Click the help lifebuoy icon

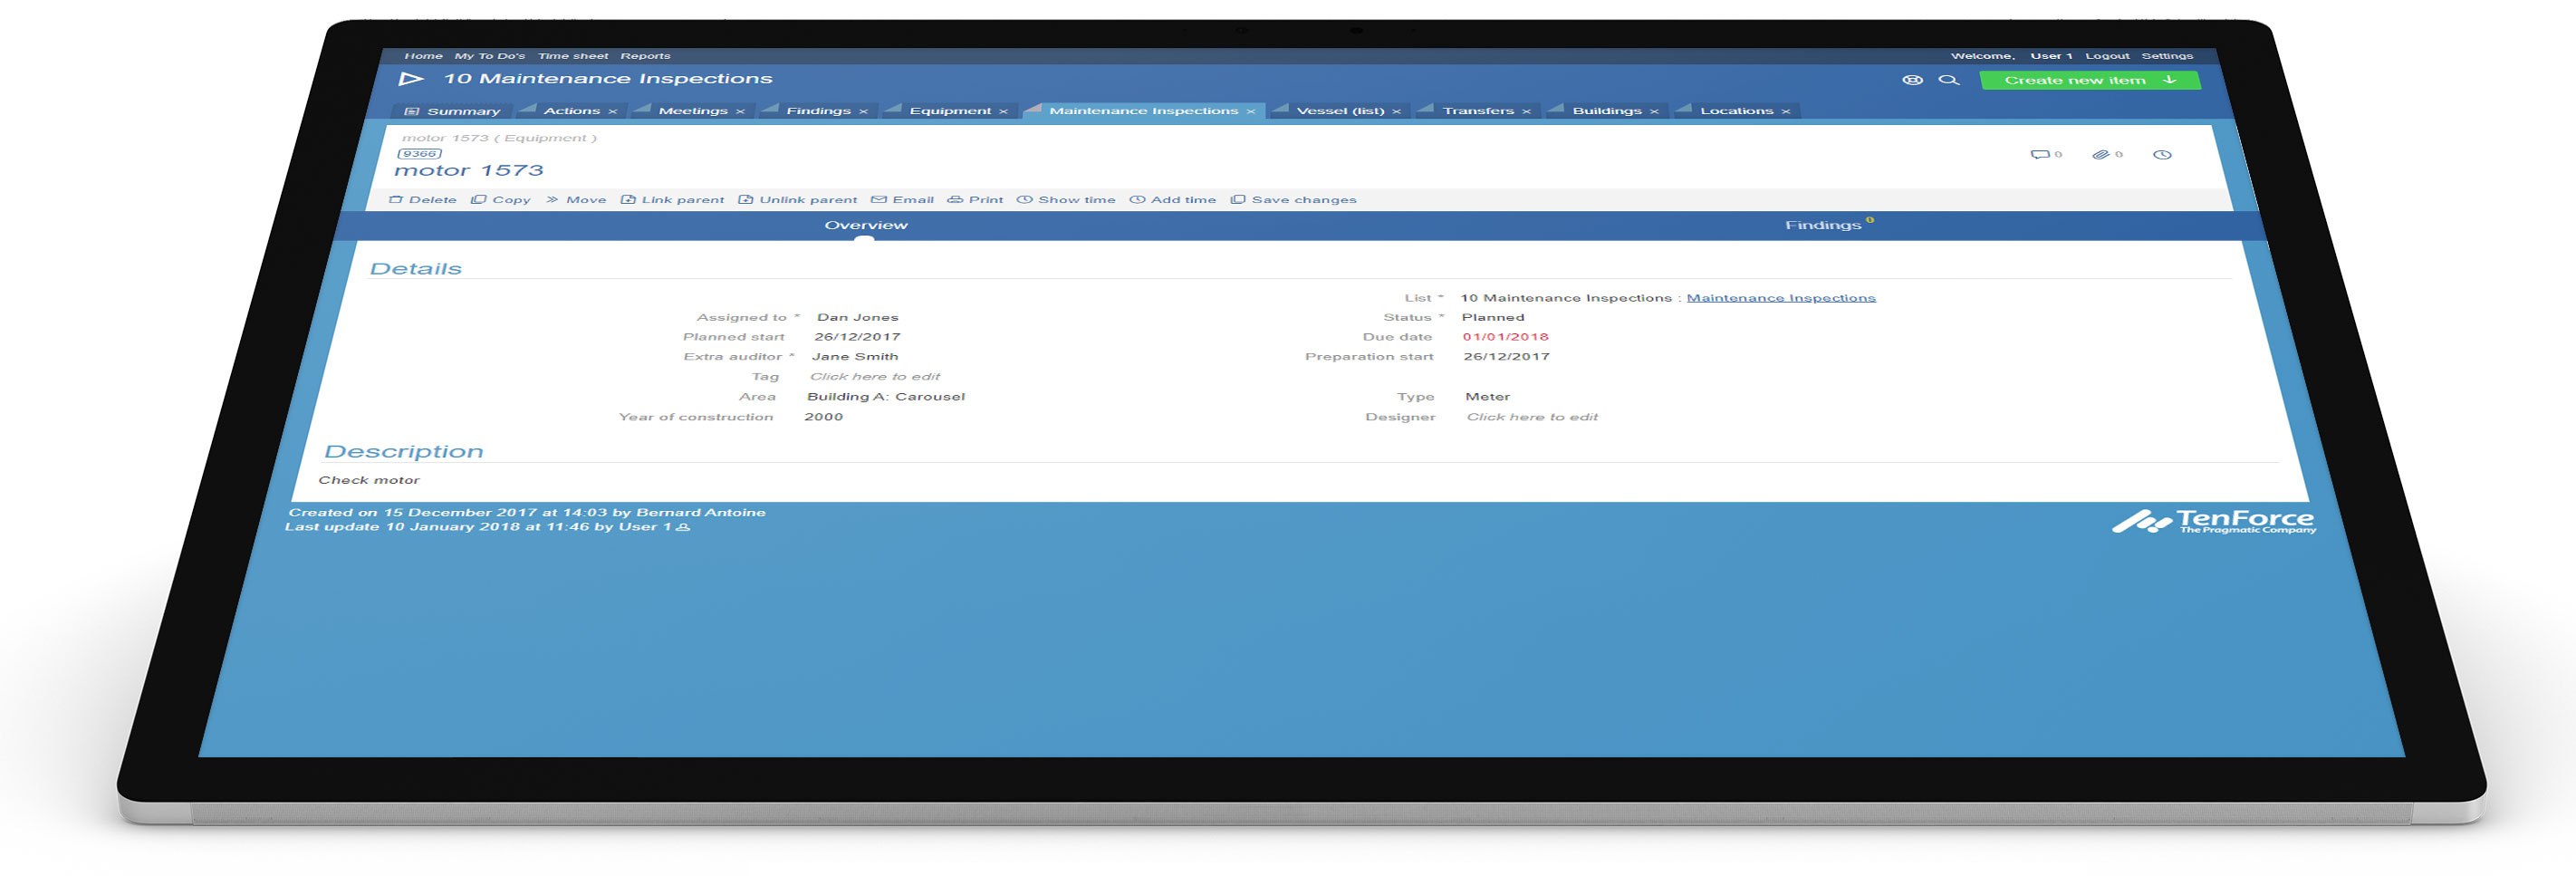(x=1911, y=80)
